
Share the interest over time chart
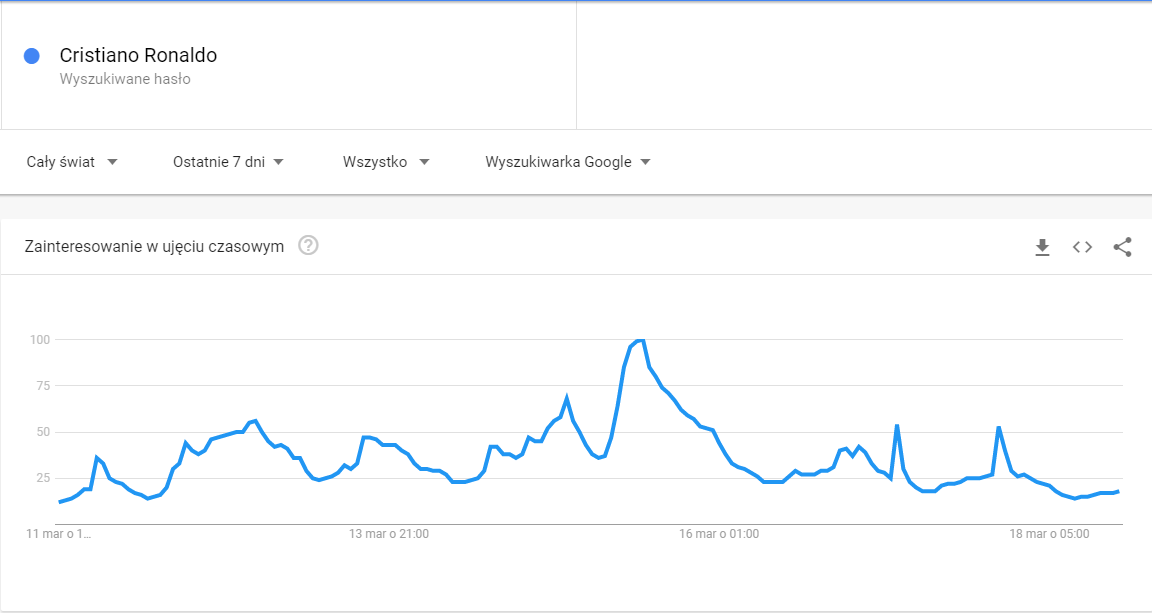(1122, 247)
